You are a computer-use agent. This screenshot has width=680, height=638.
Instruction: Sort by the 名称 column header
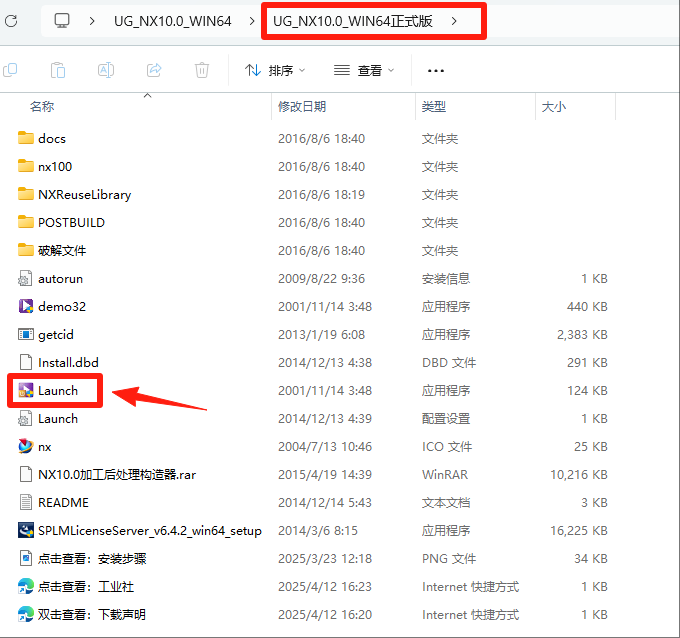(42, 106)
